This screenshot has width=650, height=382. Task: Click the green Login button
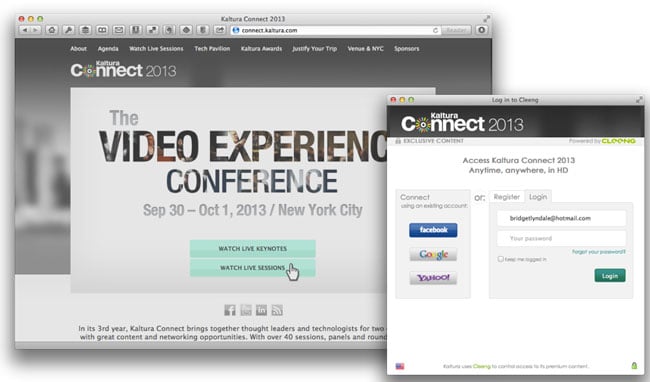610,276
